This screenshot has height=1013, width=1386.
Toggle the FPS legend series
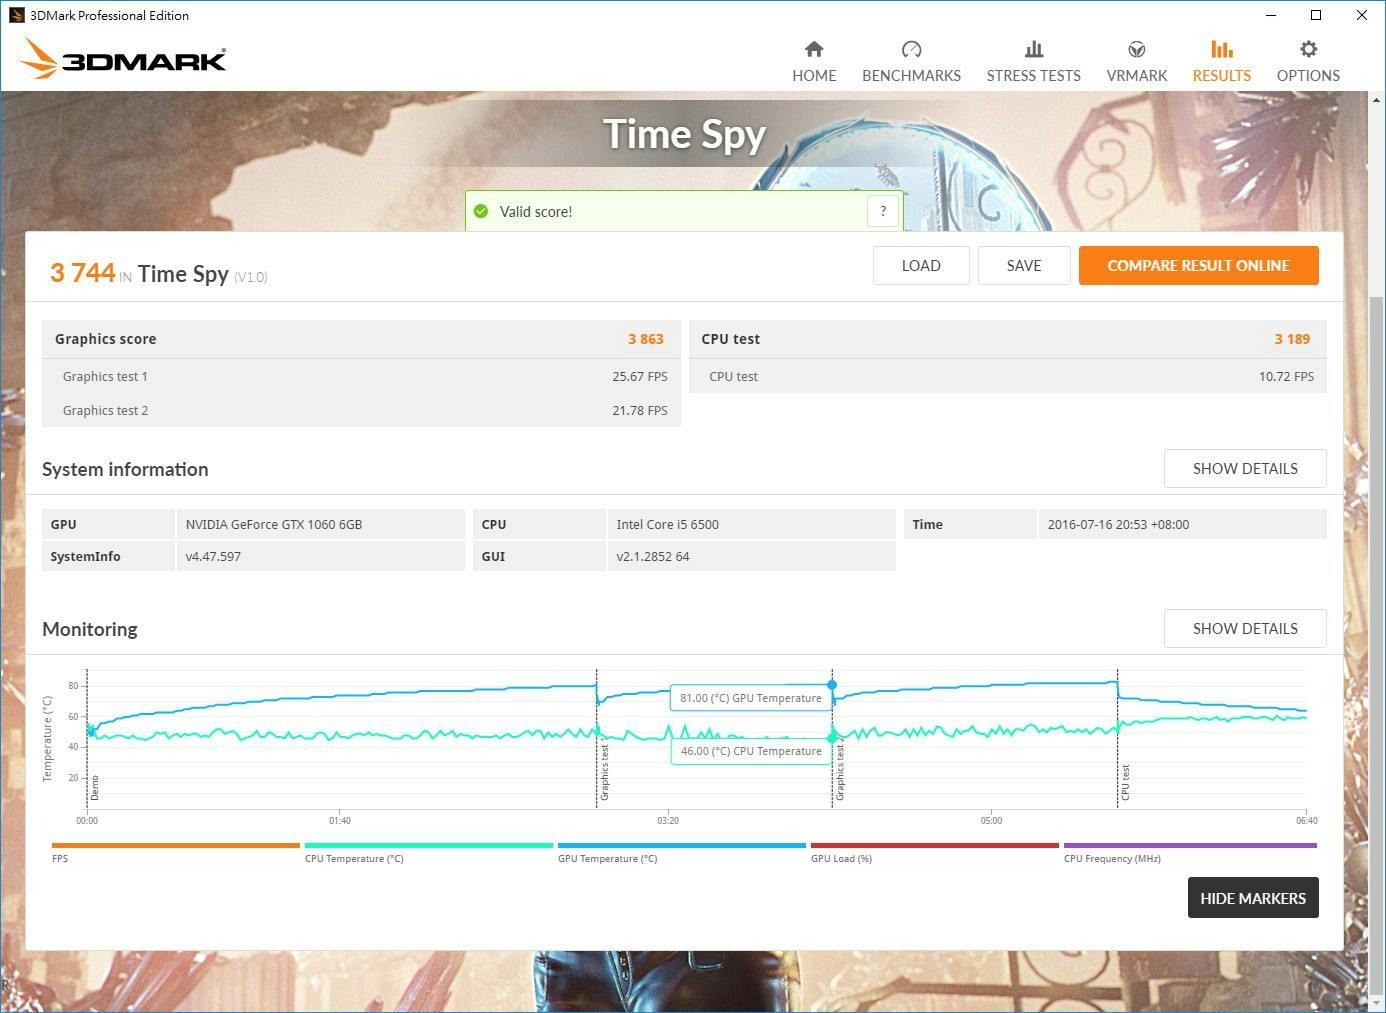point(175,853)
